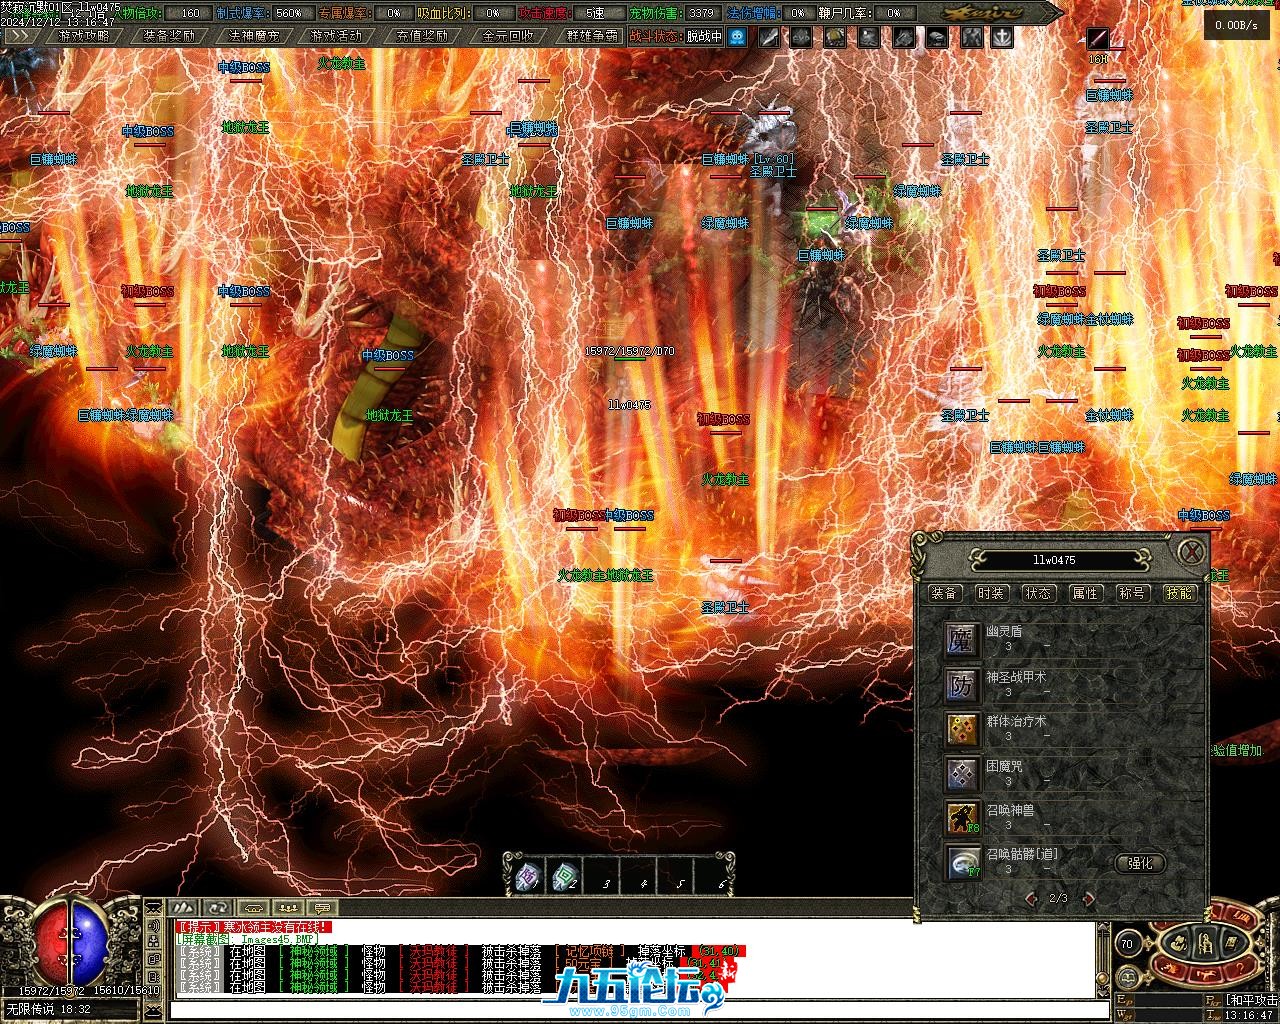1280x1024 pixels.
Task: Click the blue ghost face icon in top bar
Action: pos(737,37)
